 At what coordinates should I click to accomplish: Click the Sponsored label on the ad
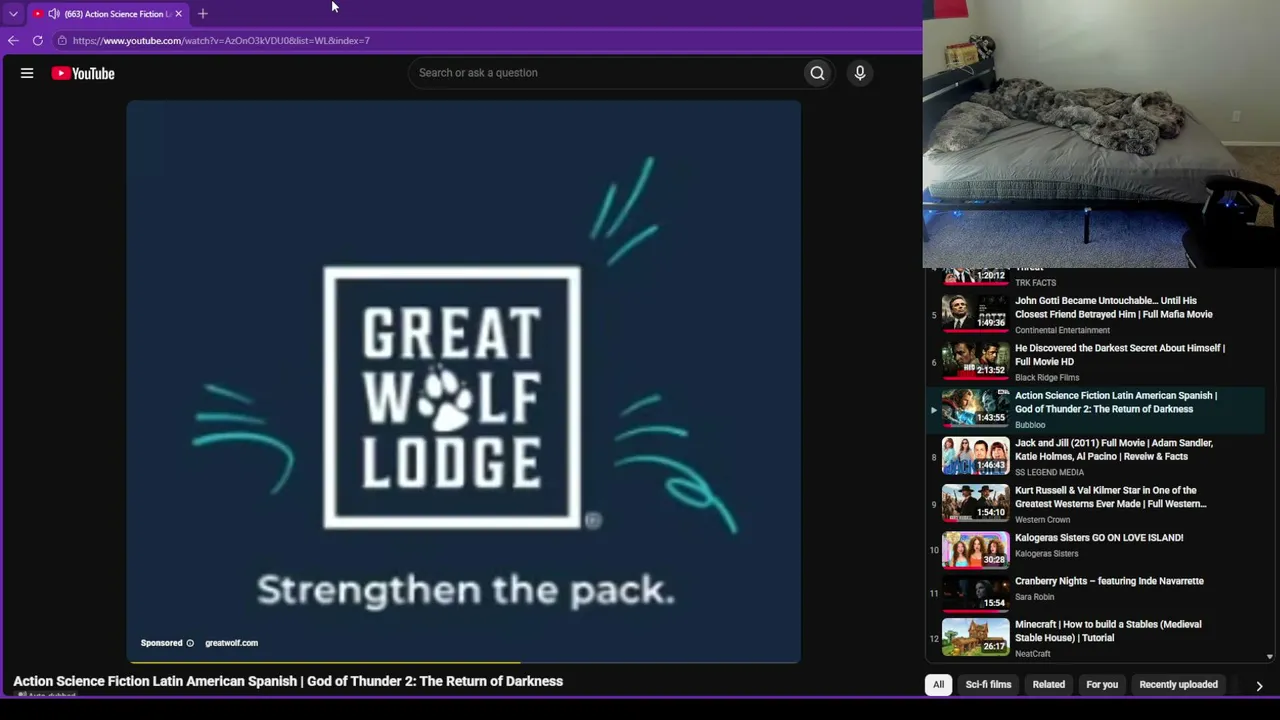(x=161, y=643)
